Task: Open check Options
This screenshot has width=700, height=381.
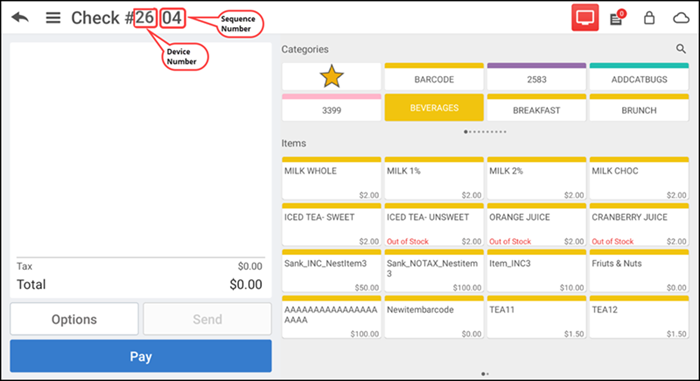Action: 74,319
